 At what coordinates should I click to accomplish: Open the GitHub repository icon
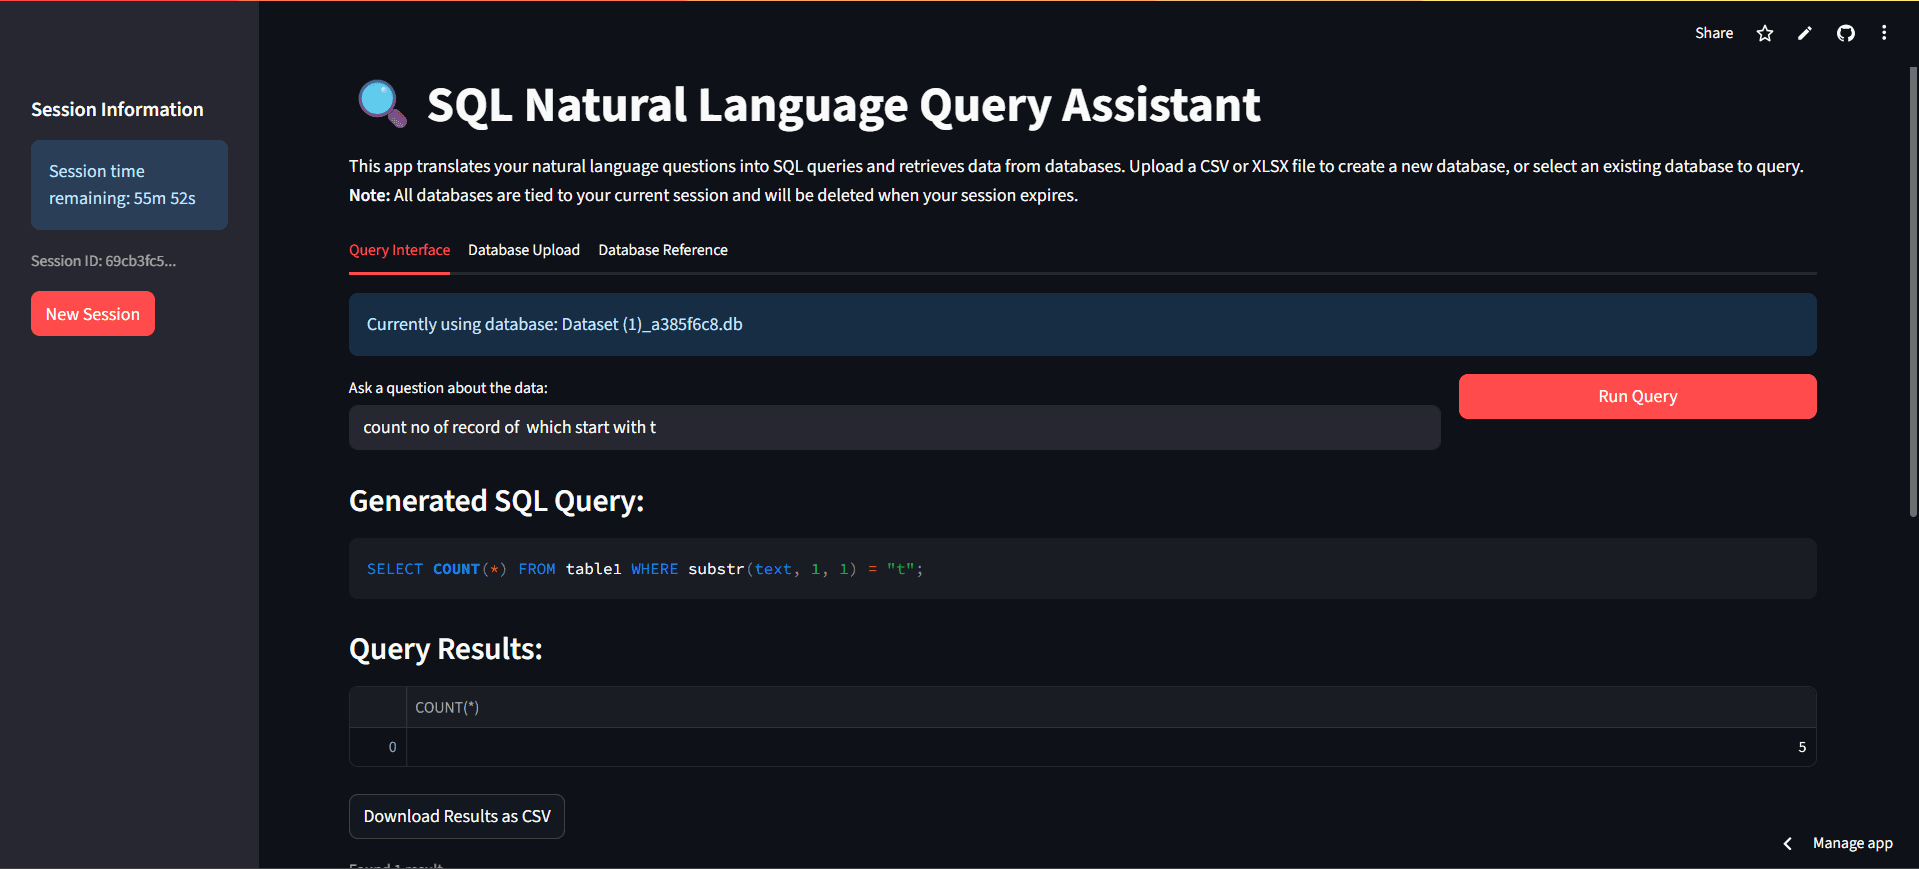coord(1846,33)
